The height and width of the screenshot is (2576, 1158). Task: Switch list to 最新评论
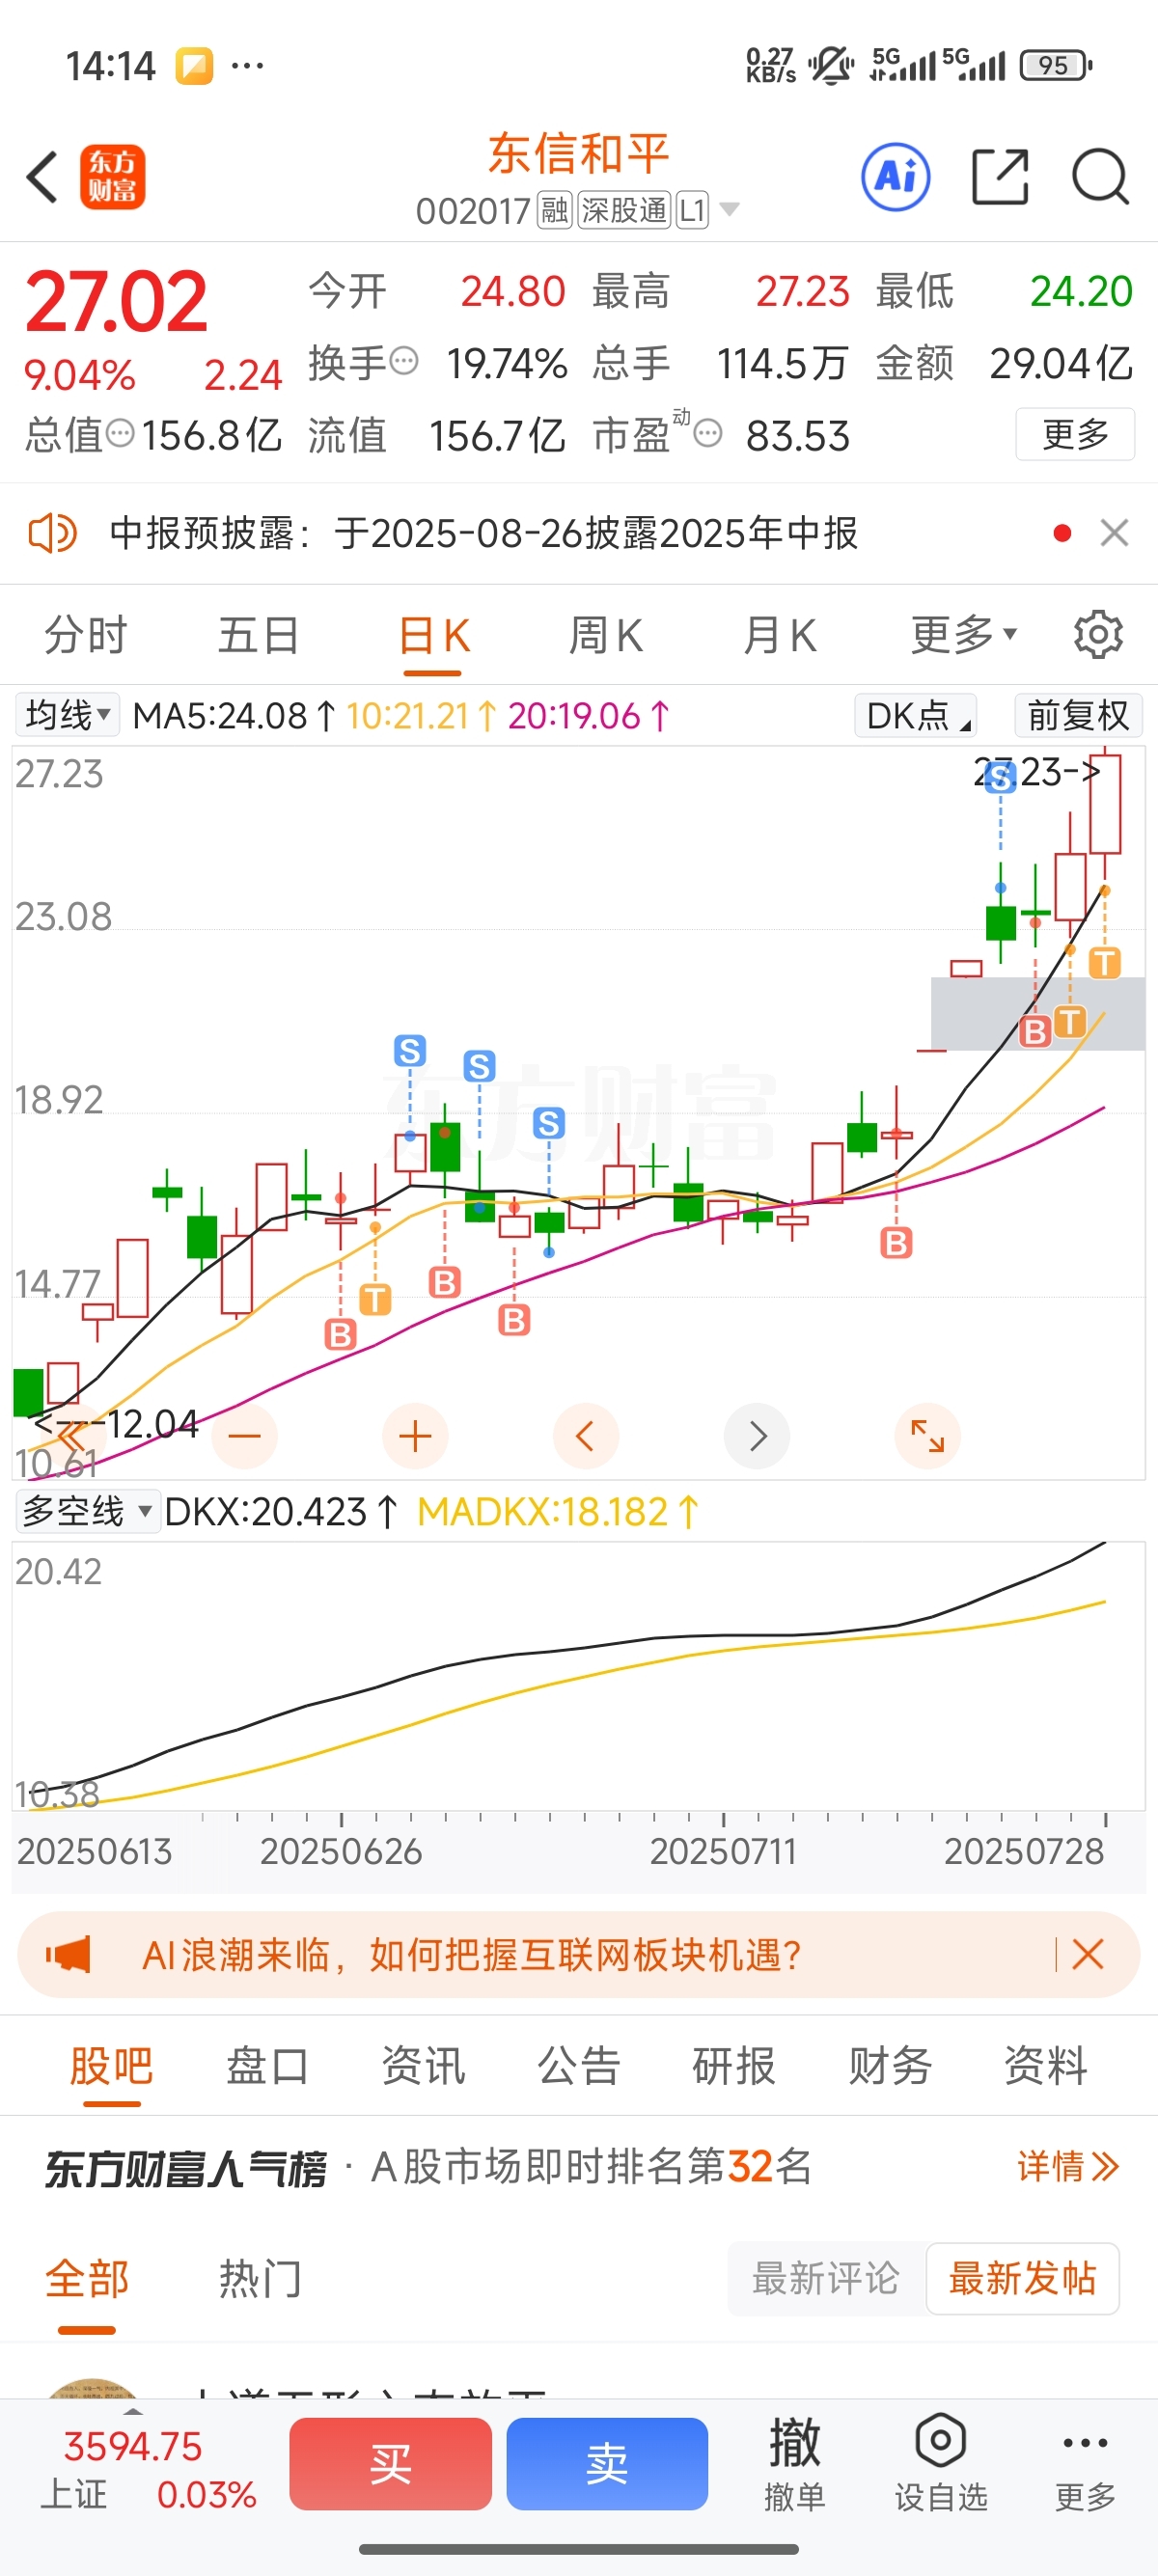click(826, 2279)
